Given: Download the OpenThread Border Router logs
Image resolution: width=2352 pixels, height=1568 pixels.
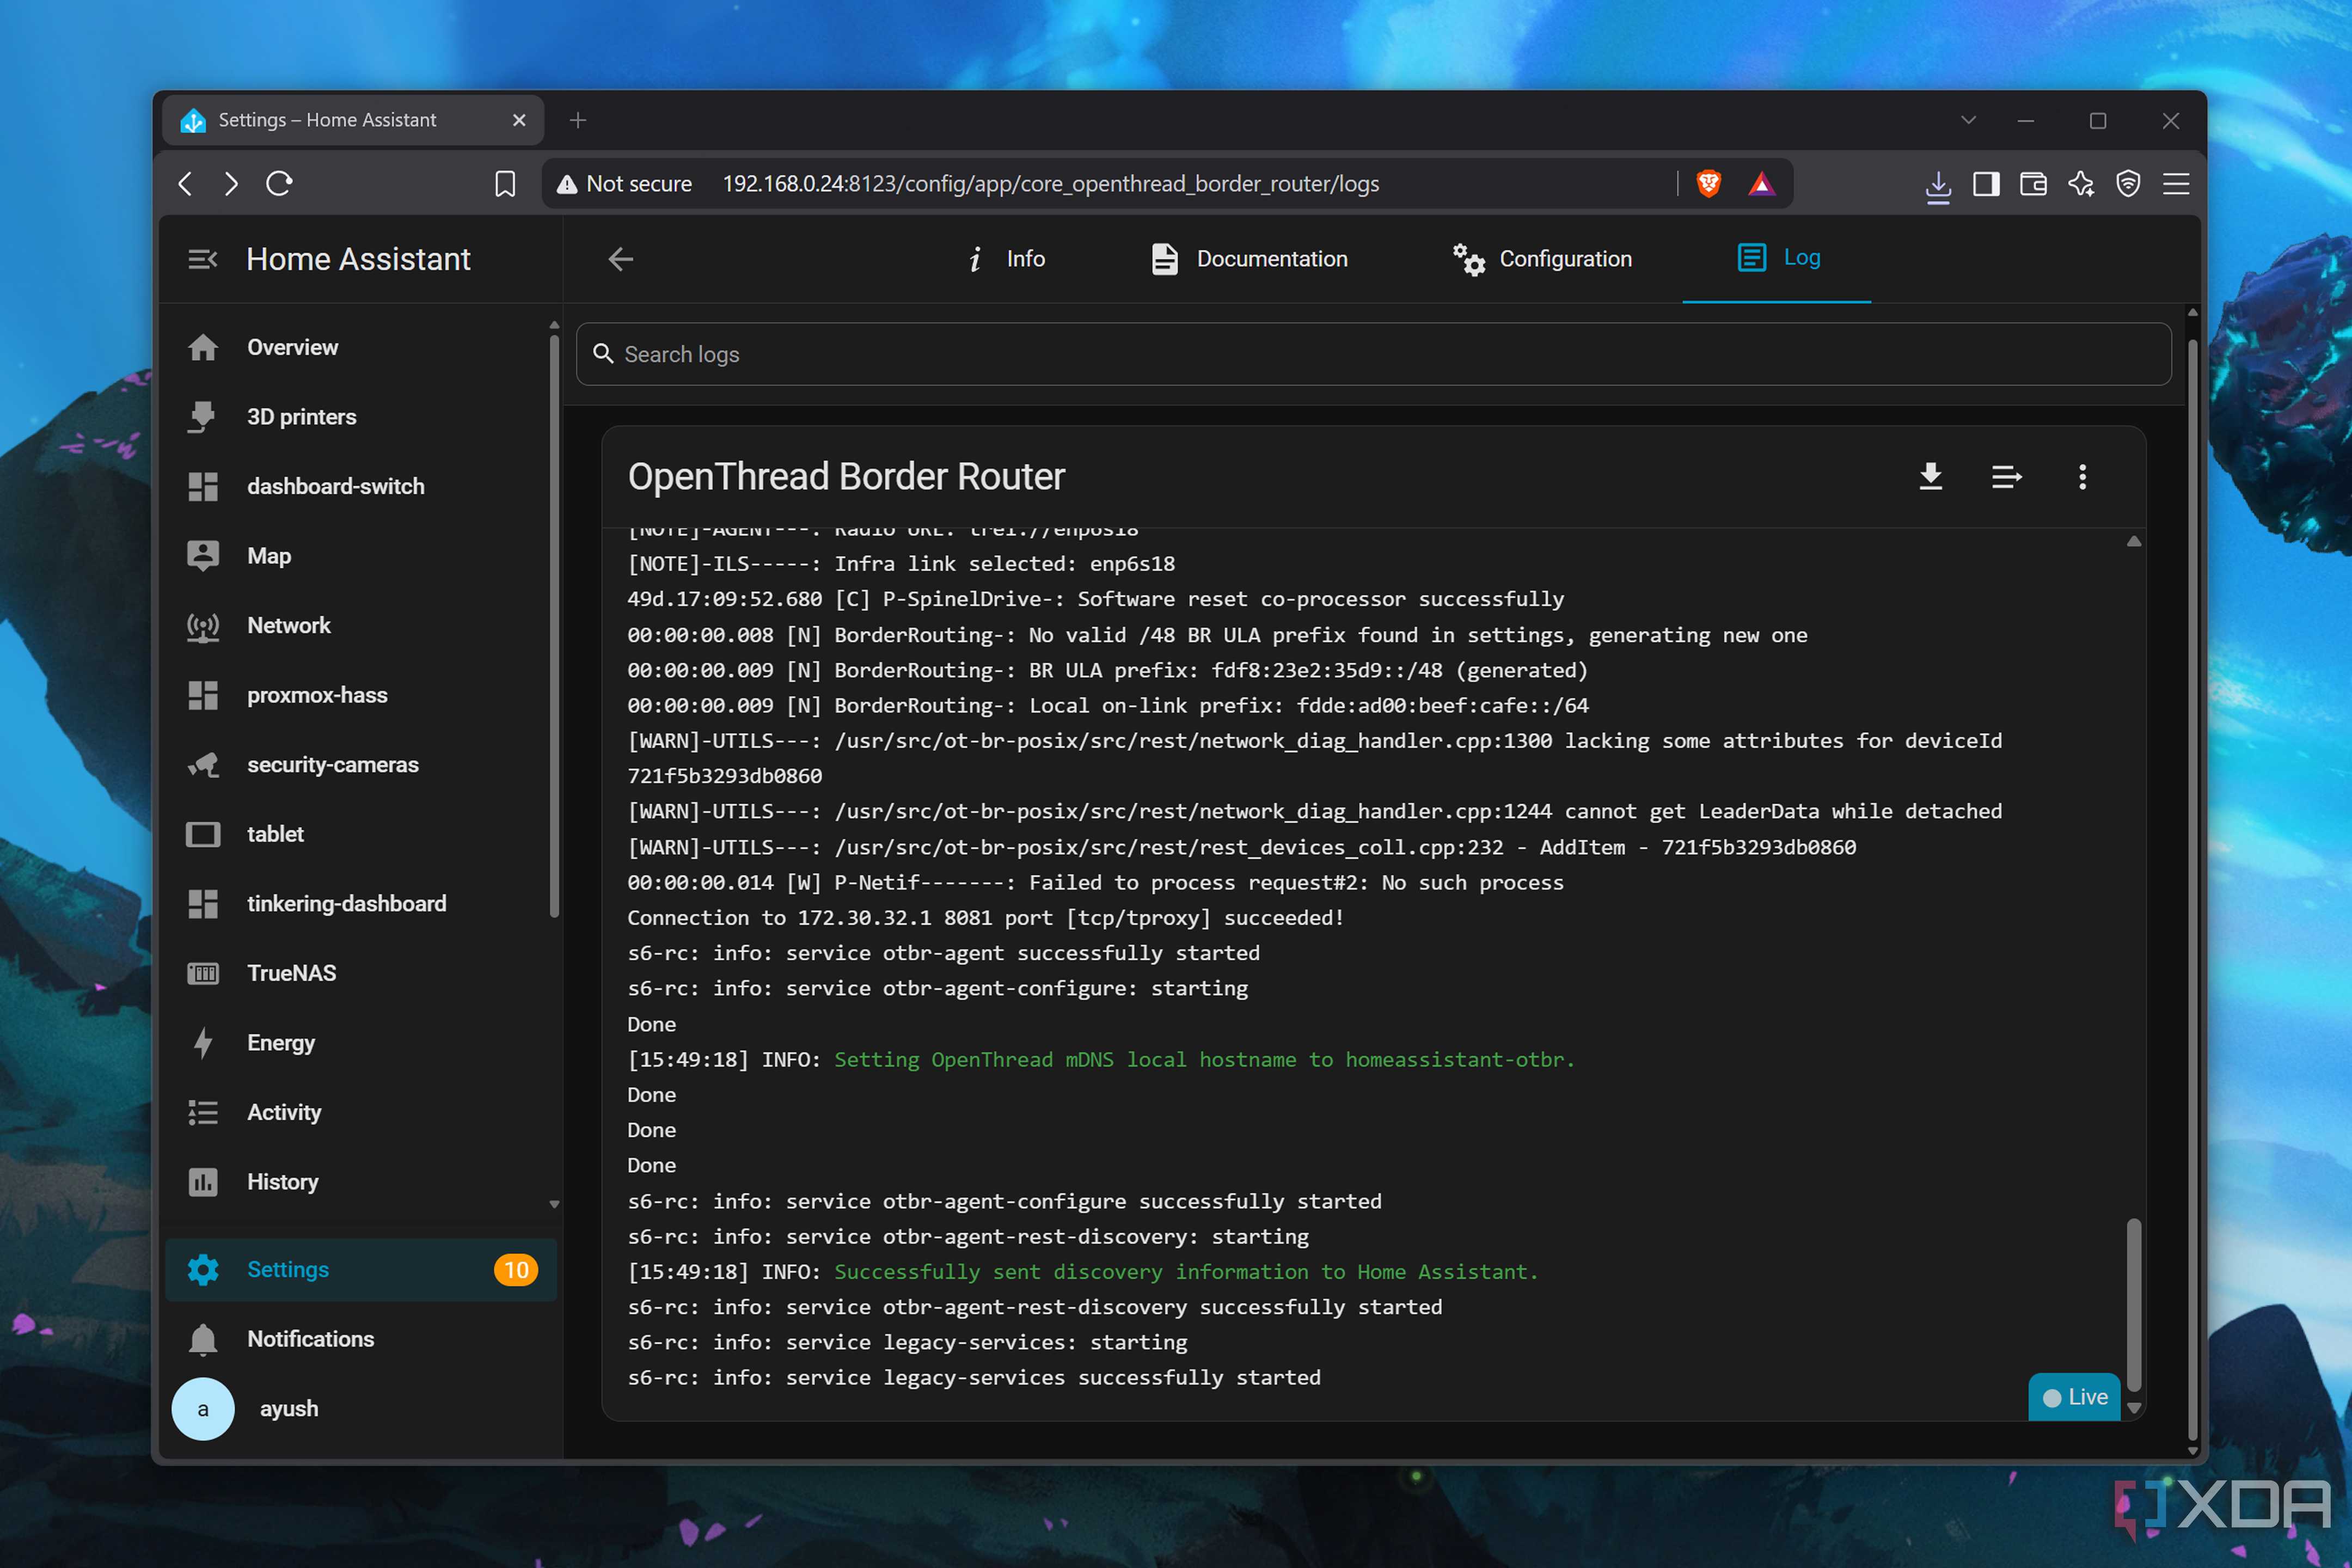Looking at the screenshot, I should point(1931,477).
